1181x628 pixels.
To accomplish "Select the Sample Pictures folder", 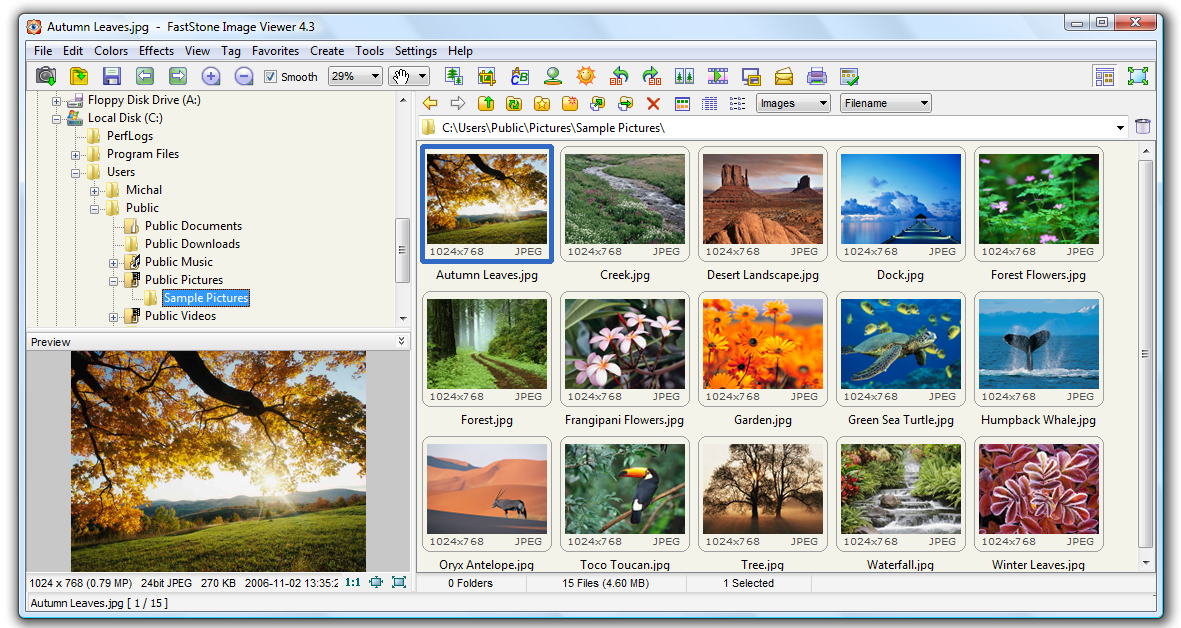I will 205,297.
